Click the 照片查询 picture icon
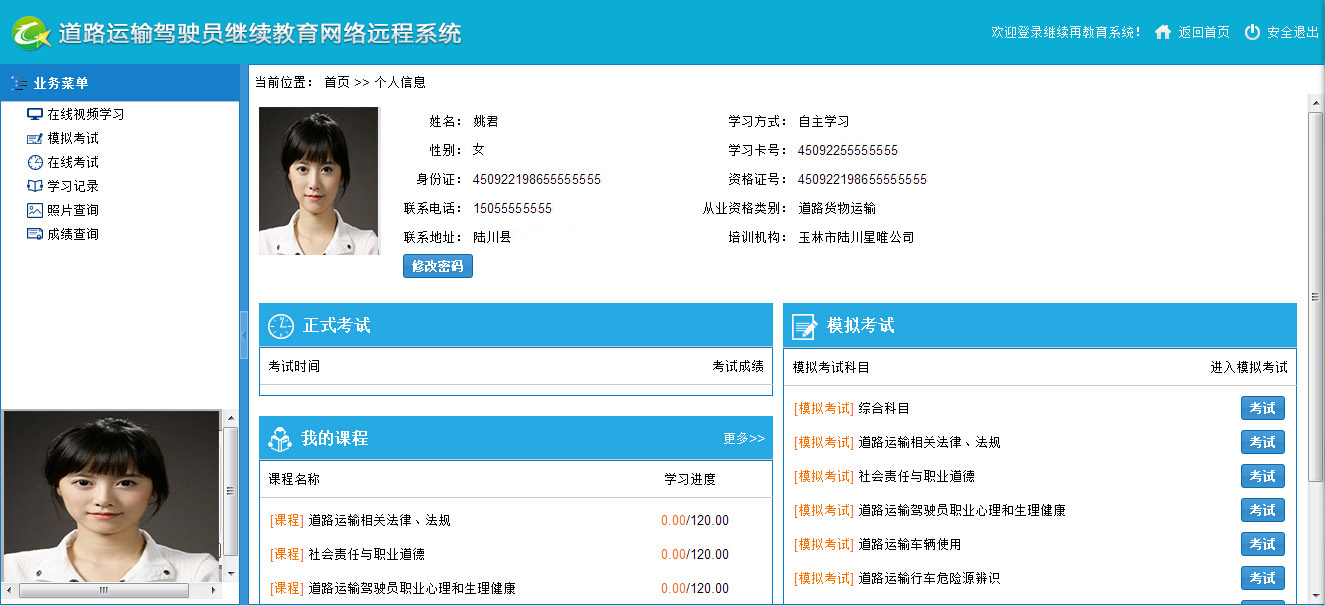 point(35,210)
